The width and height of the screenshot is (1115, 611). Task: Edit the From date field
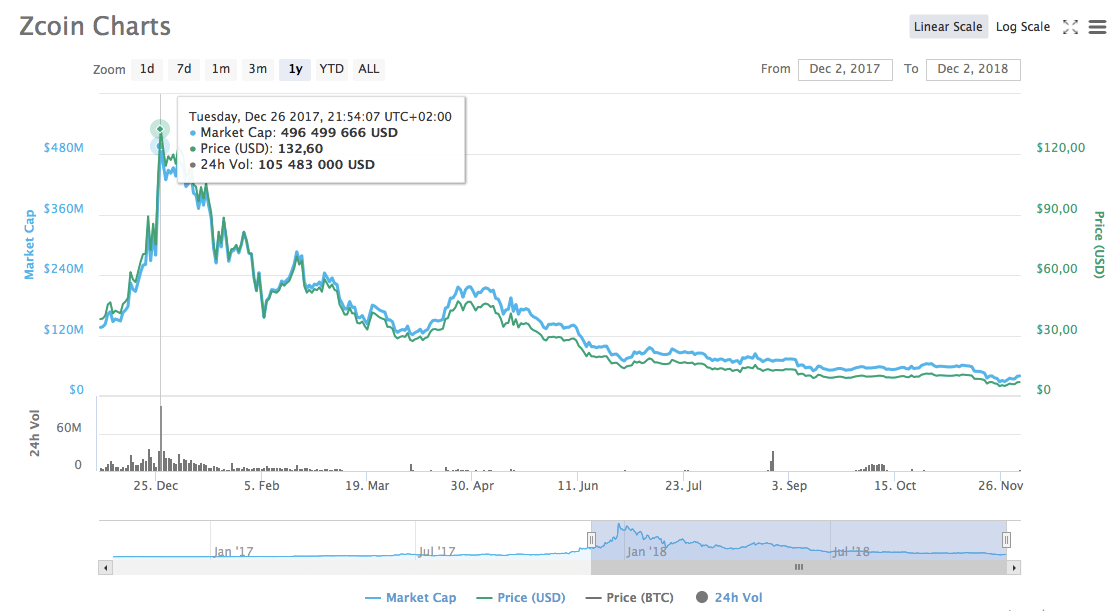coord(845,69)
